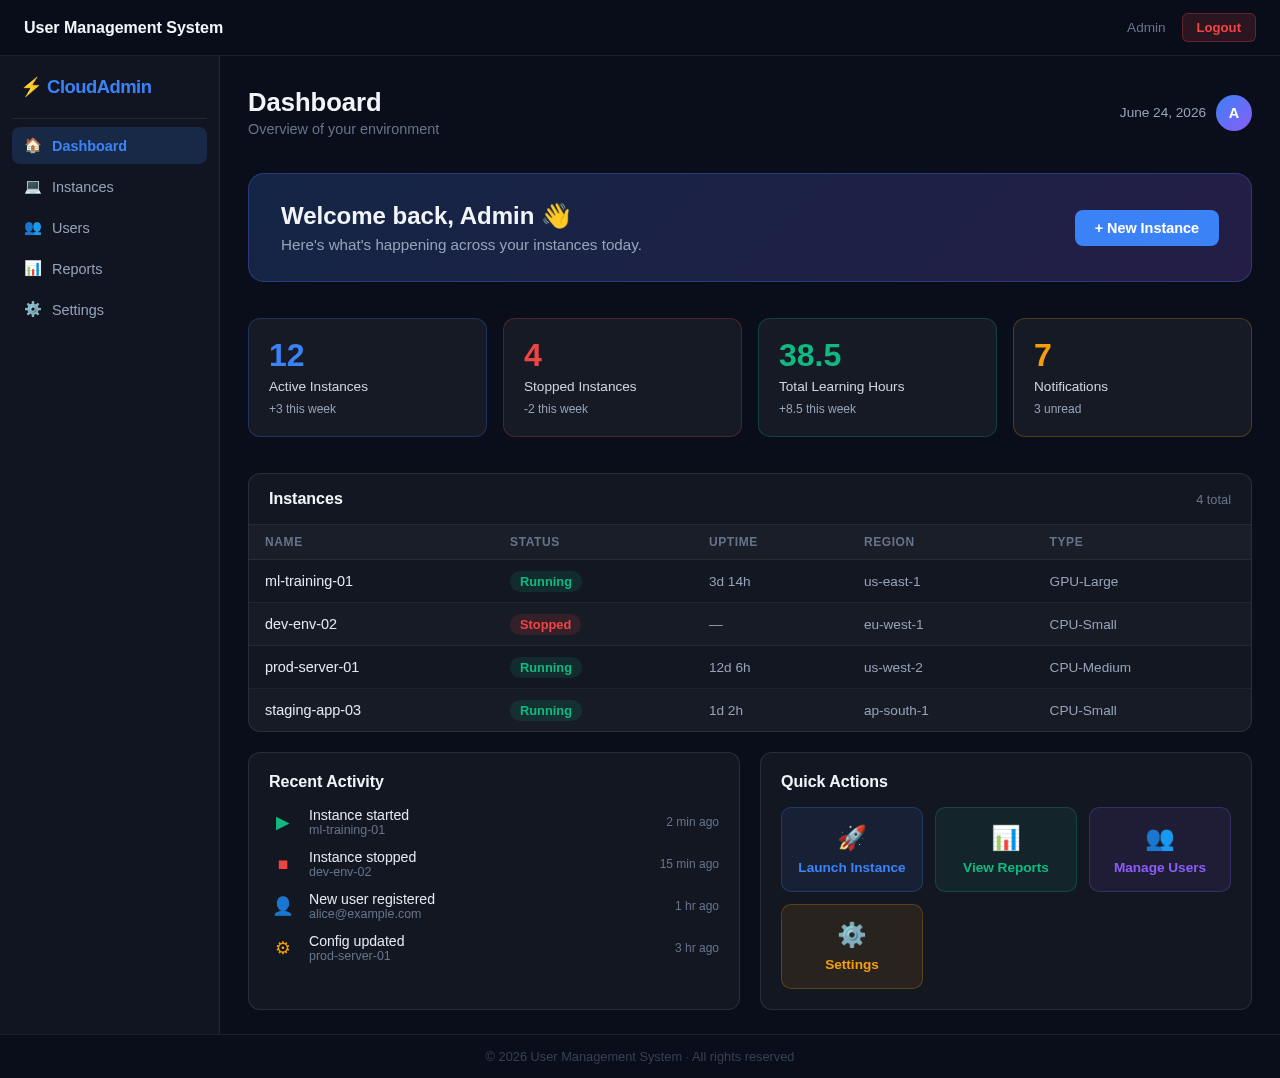Click the laptop icon beside Instances

click(33, 187)
